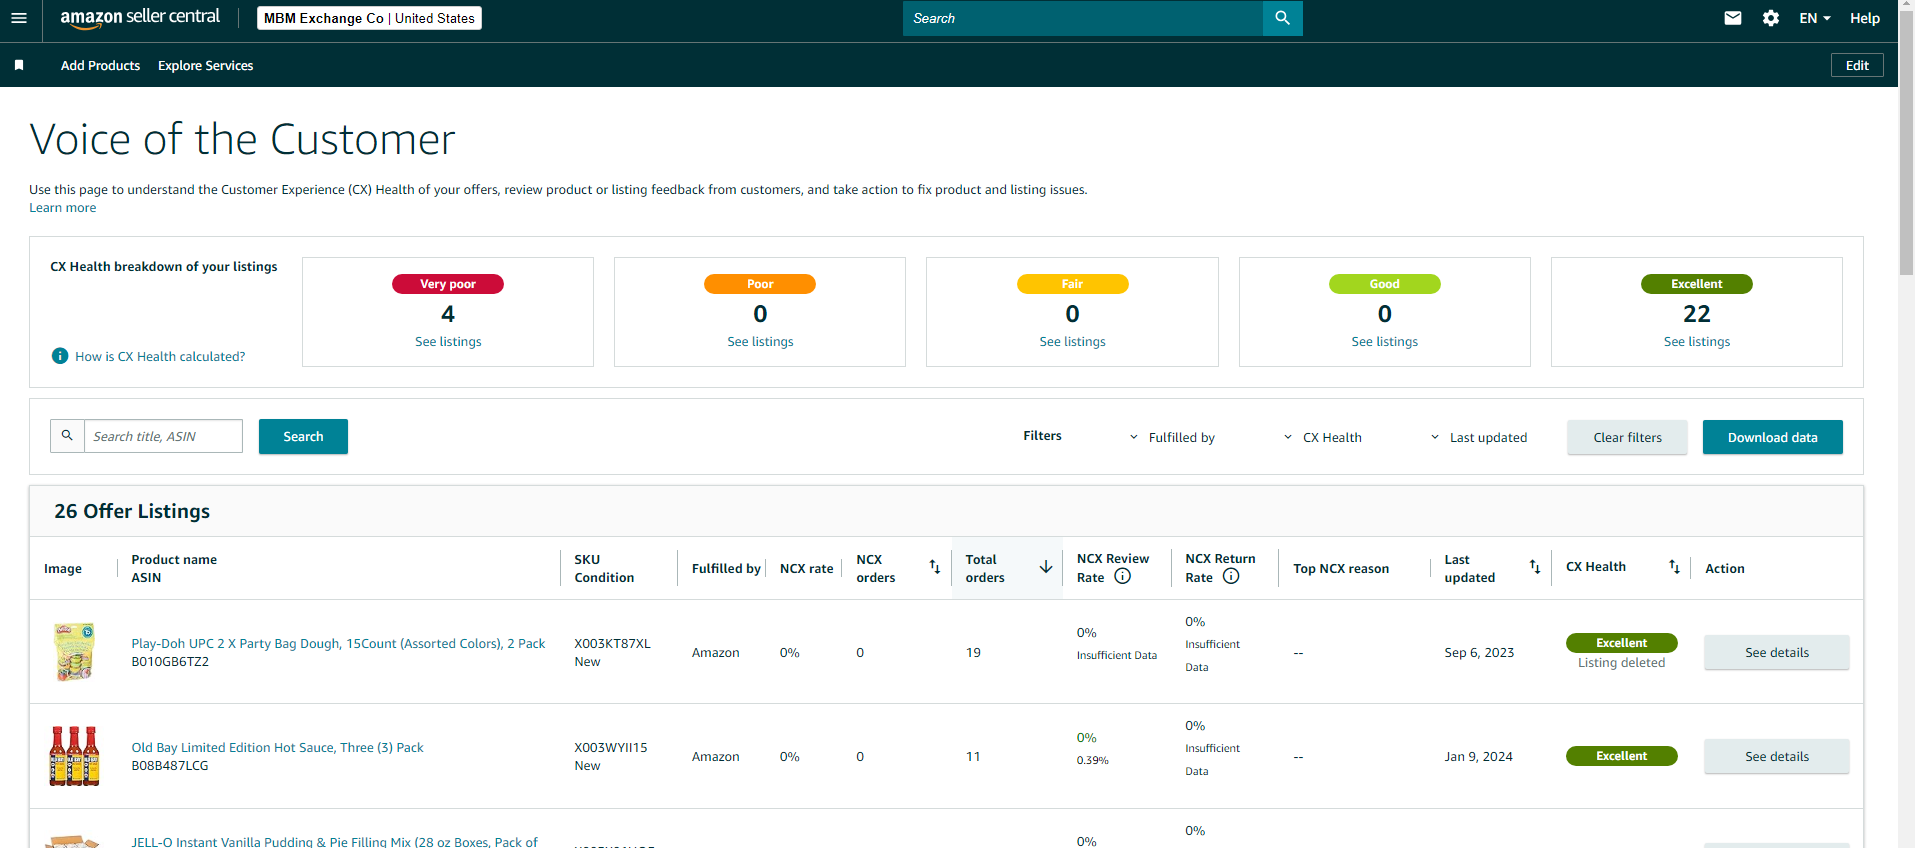The width and height of the screenshot is (1915, 848).
Task: Click the magnifier search button in header
Action: coord(1282,18)
